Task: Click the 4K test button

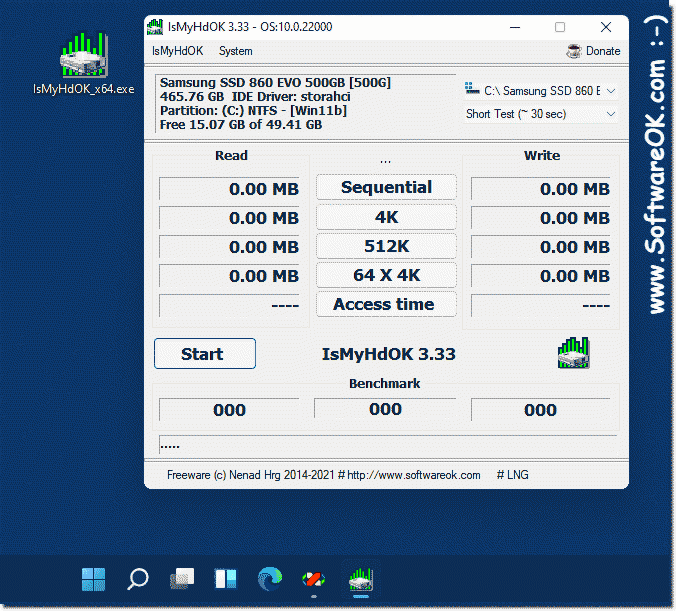Action: [x=386, y=217]
